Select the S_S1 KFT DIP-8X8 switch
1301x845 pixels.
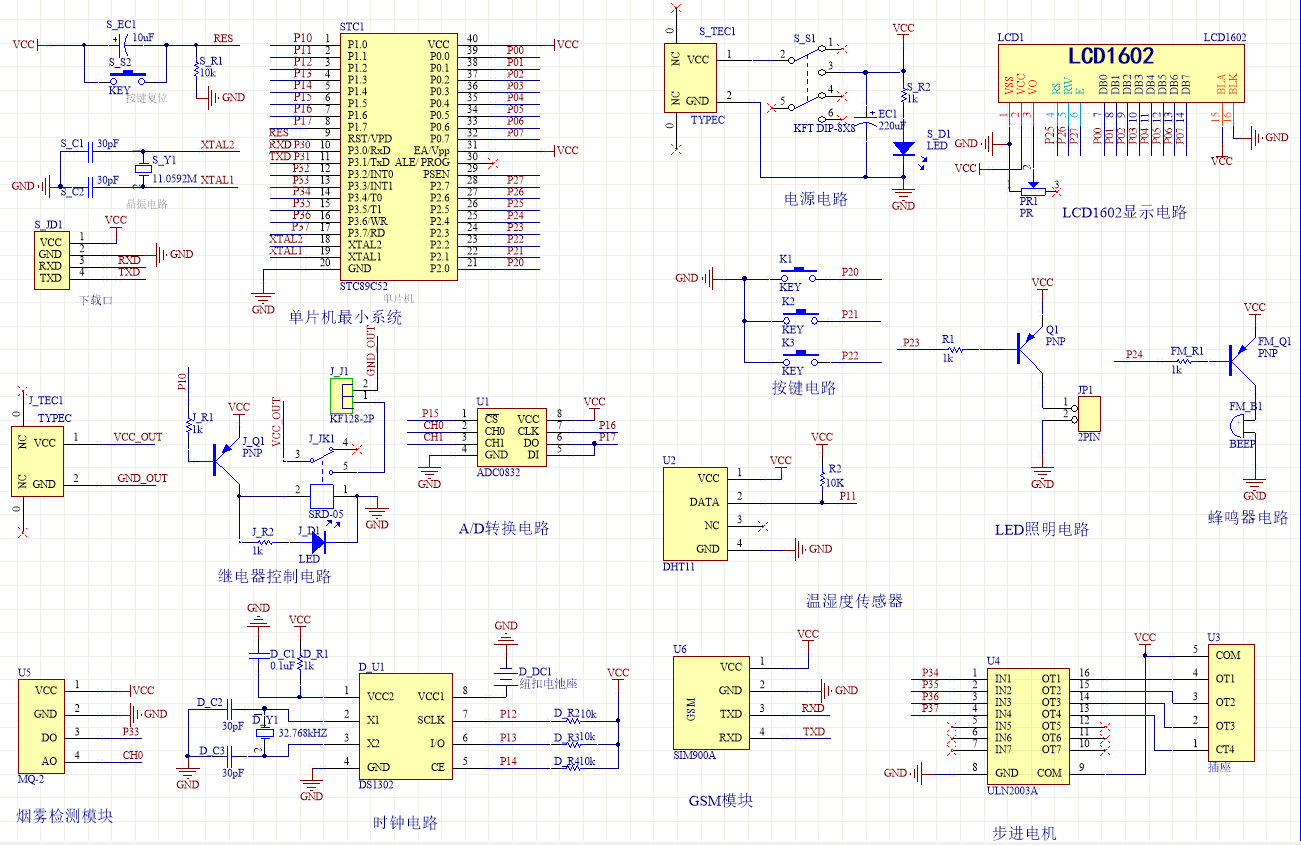tap(812, 82)
